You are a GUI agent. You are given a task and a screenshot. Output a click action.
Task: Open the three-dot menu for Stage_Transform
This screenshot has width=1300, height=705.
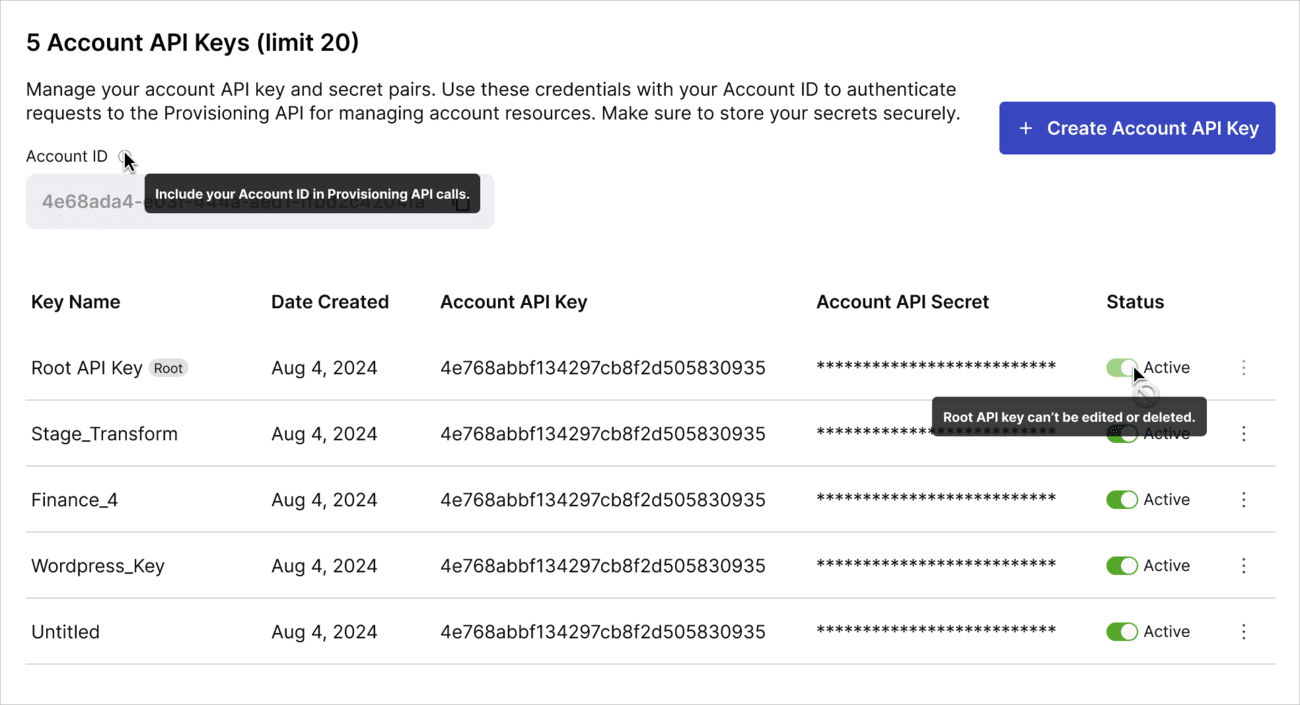pos(1244,434)
